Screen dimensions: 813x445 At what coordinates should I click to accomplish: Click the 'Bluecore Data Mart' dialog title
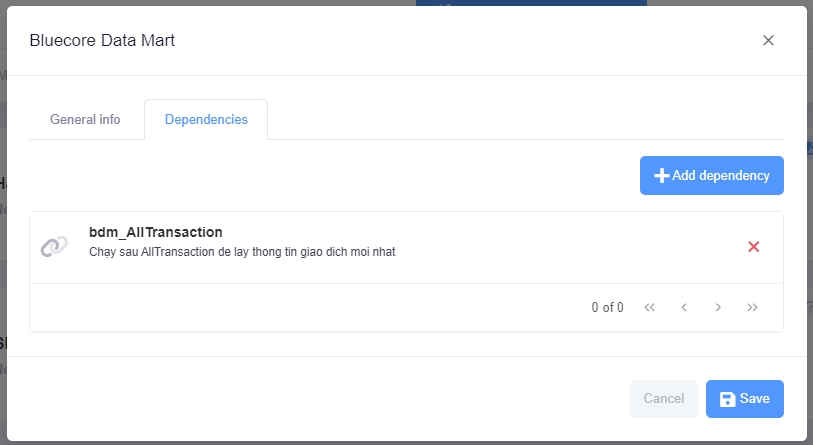103,40
